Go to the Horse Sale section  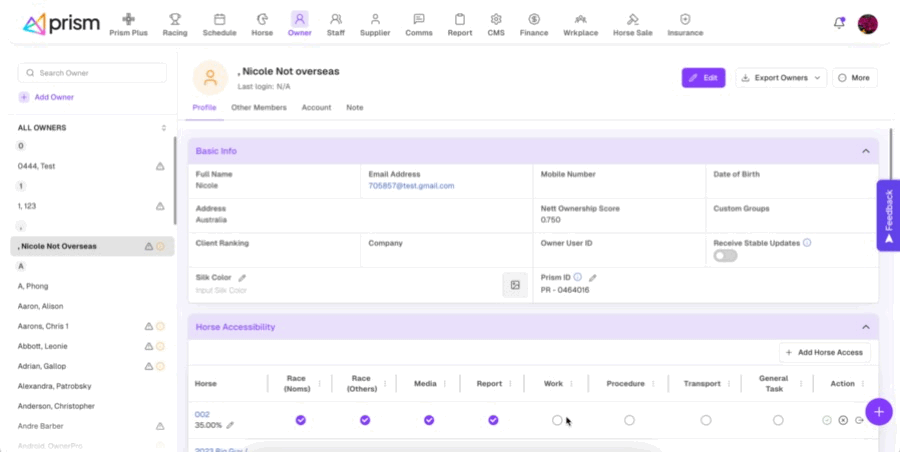[632, 24]
